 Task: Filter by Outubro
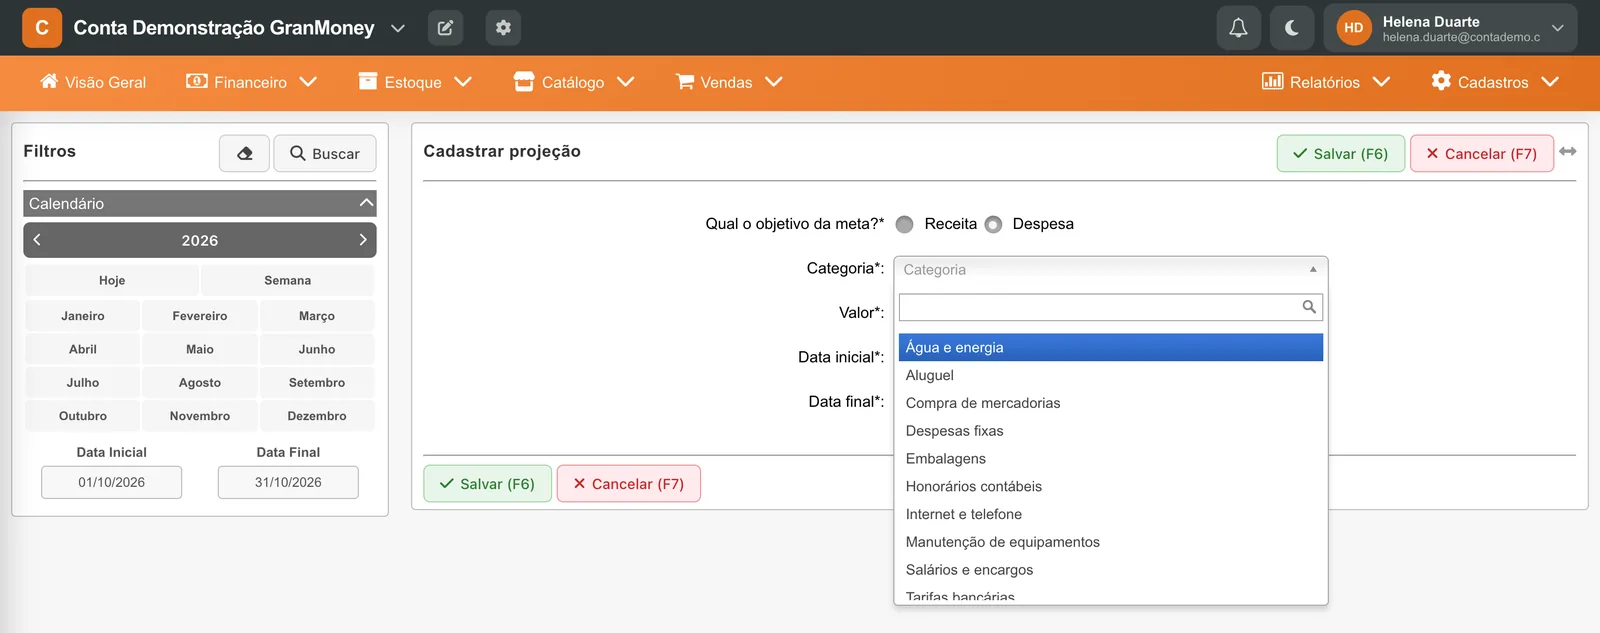point(83,416)
